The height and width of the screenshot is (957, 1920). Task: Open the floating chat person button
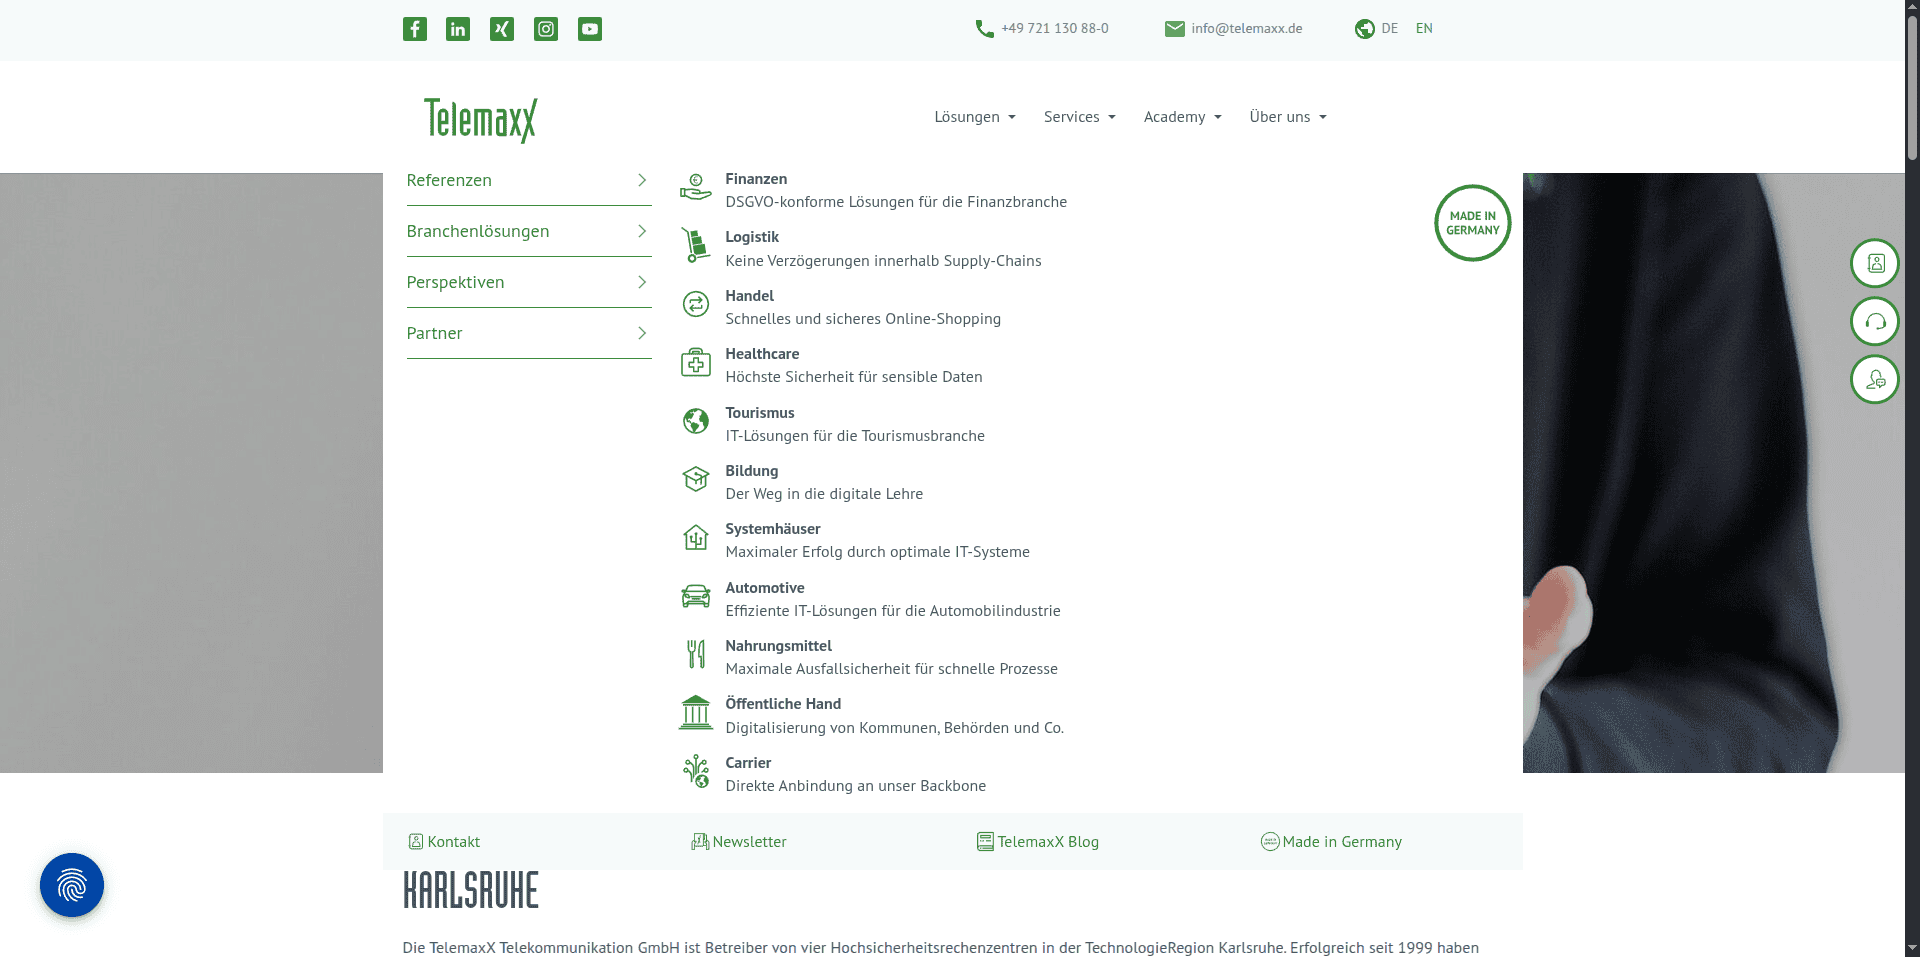[1875, 379]
